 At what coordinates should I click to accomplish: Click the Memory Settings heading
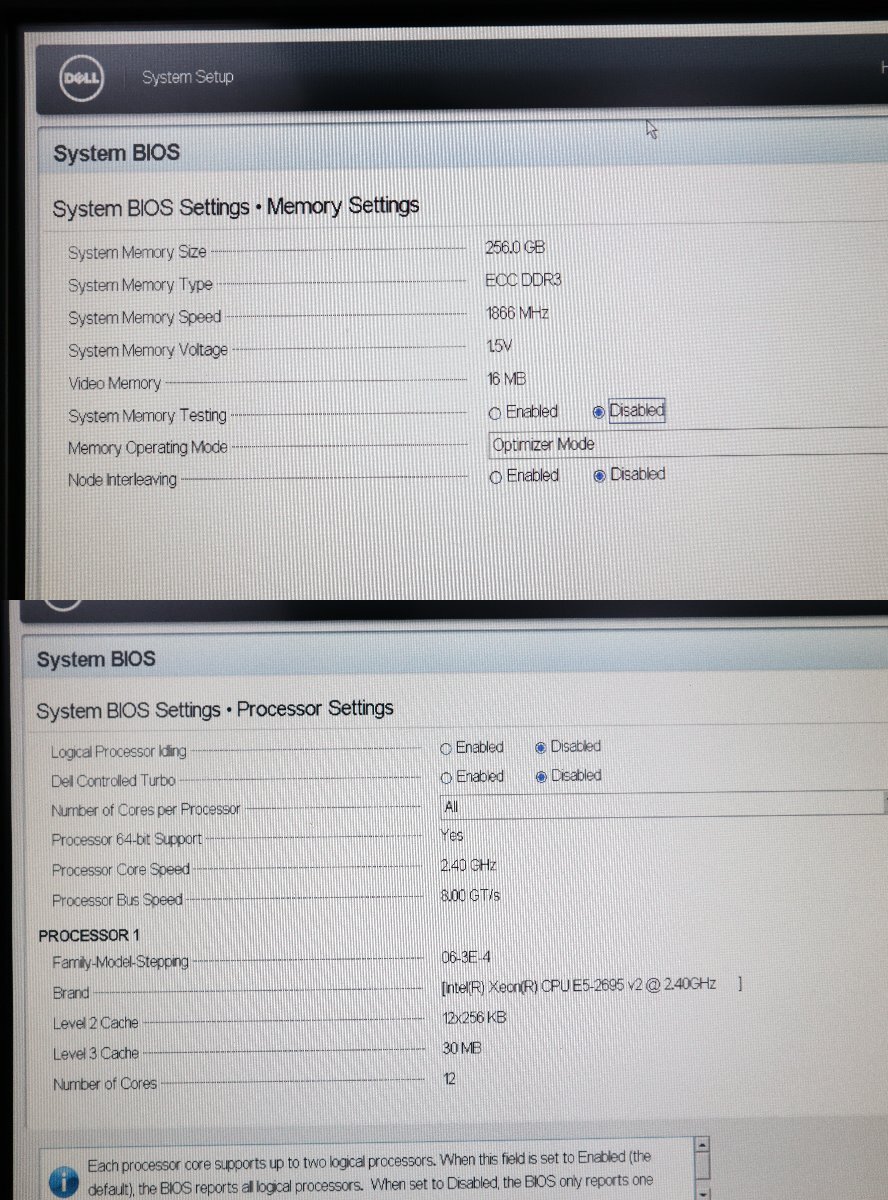coord(343,206)
